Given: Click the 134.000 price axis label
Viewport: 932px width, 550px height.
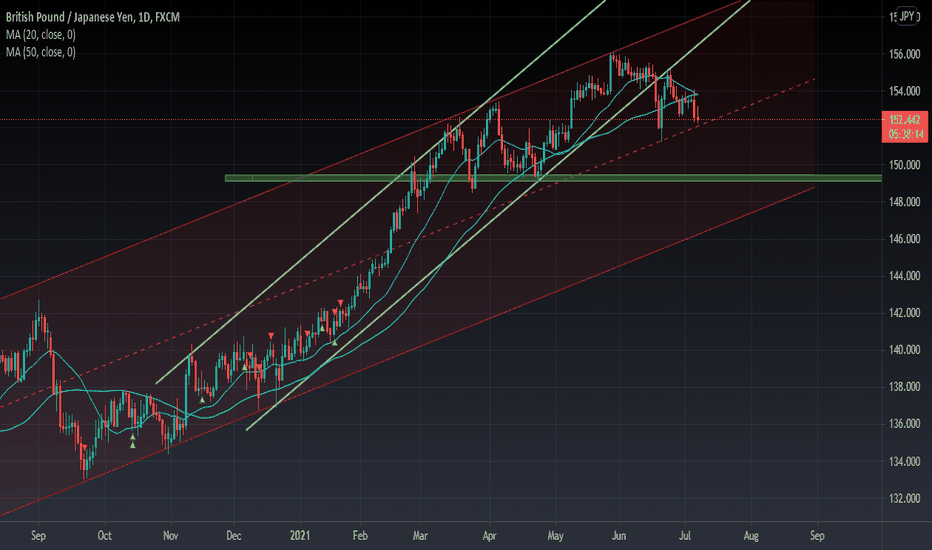Looking at the screenshot, I should 904,461.
